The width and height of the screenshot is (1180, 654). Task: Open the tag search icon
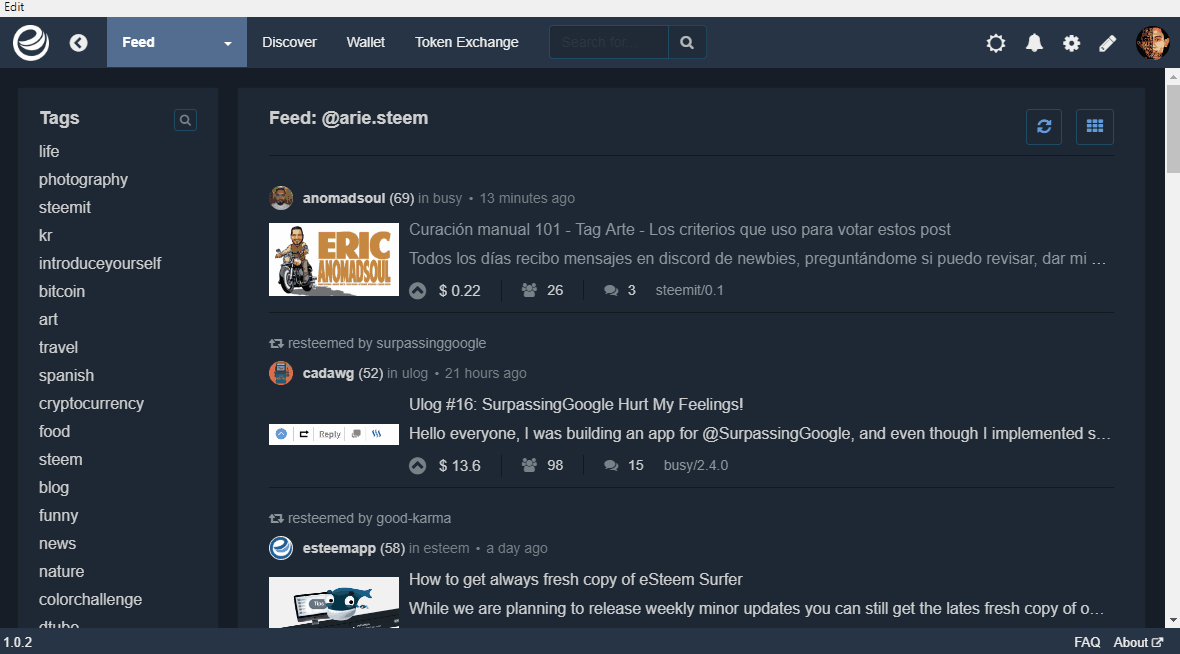pos(185,120)
